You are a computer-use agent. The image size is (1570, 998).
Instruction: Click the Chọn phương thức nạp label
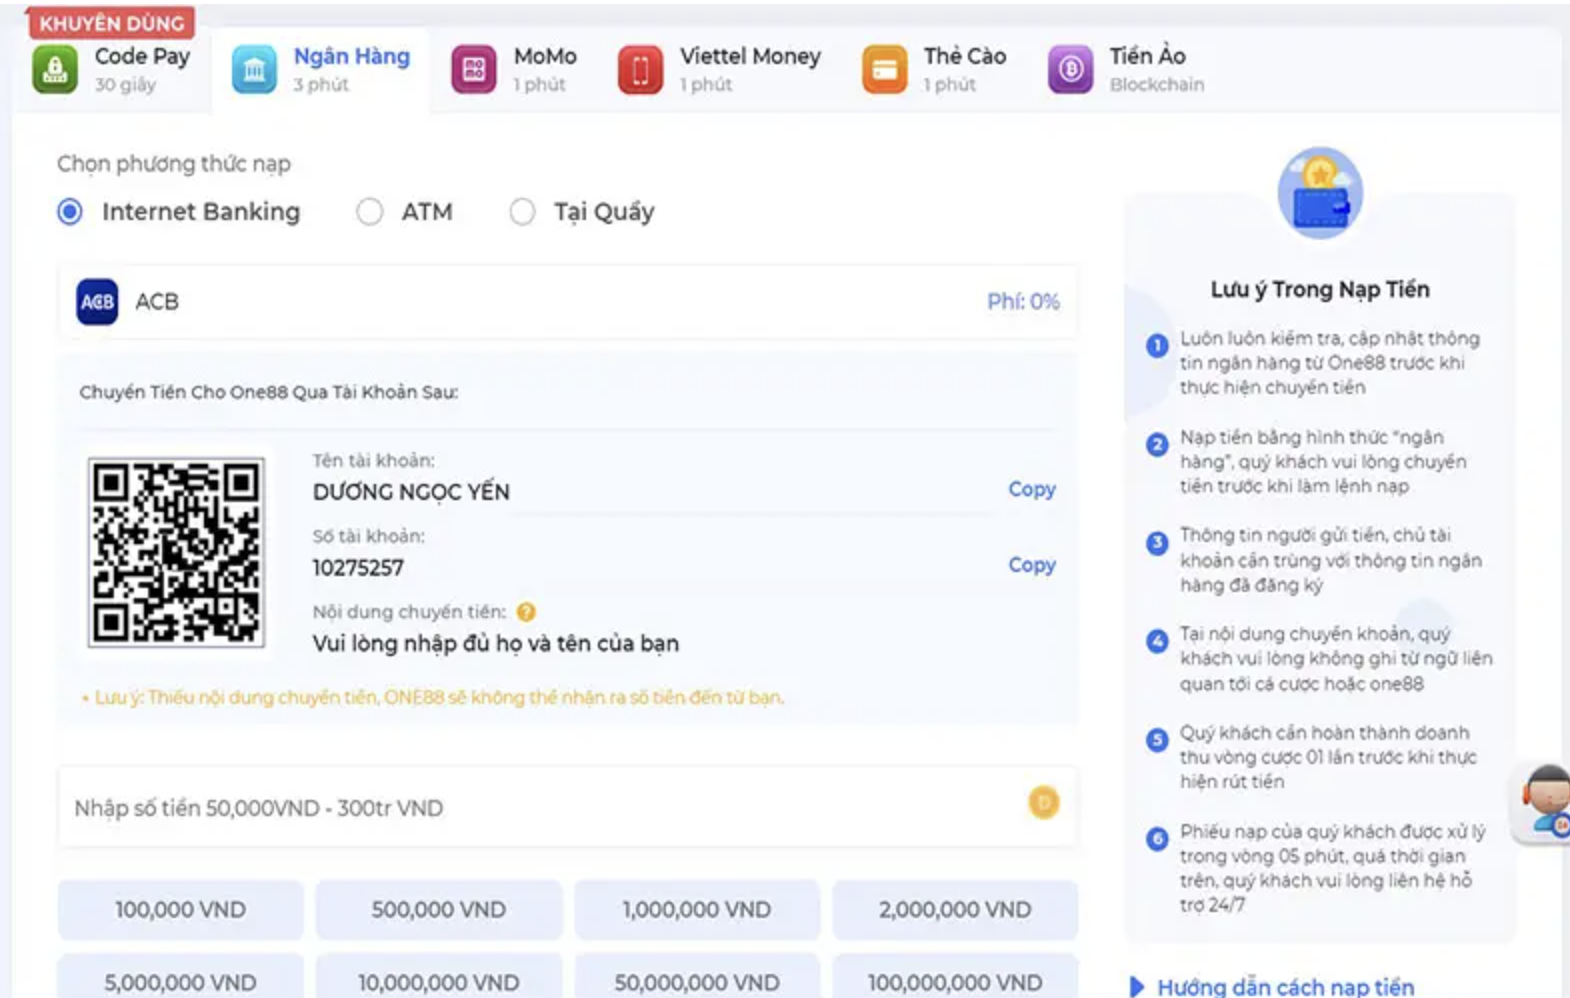[174, 164]
